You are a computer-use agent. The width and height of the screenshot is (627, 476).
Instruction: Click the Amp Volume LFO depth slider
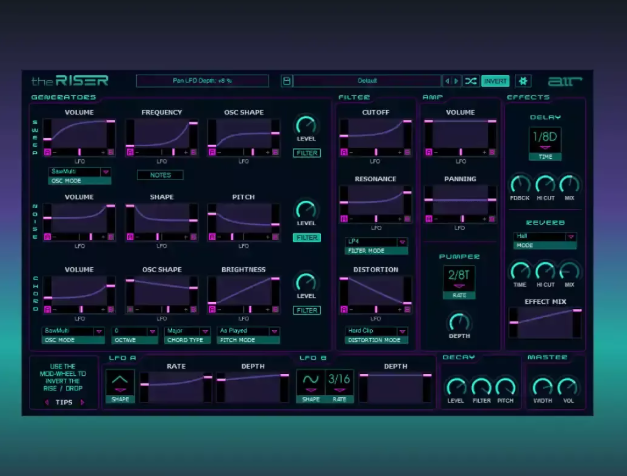point(460,152)
